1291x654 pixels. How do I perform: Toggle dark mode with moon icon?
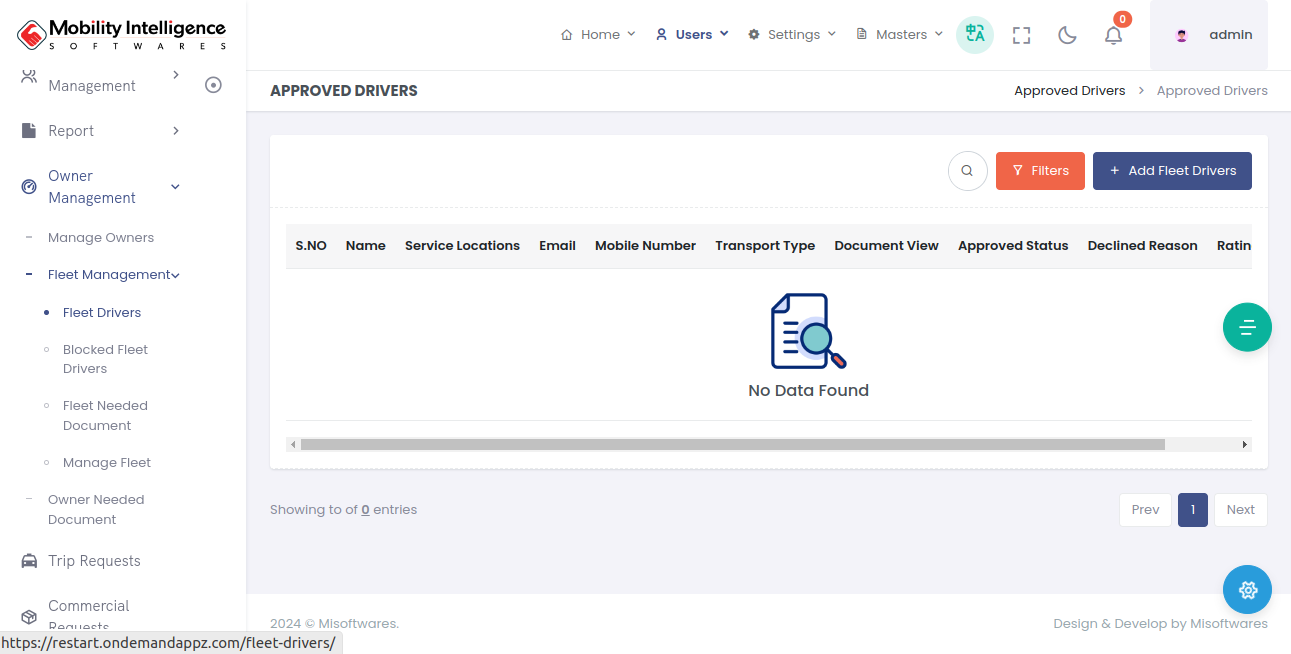(1067, 35)
